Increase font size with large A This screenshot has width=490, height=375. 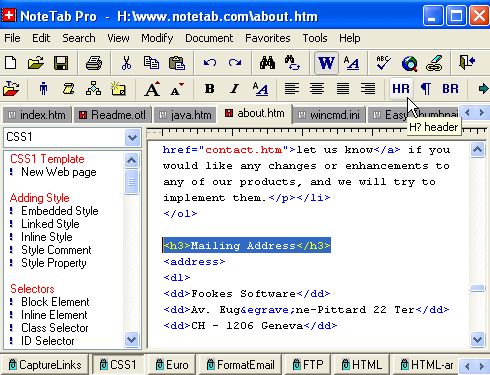click(152, 89)
